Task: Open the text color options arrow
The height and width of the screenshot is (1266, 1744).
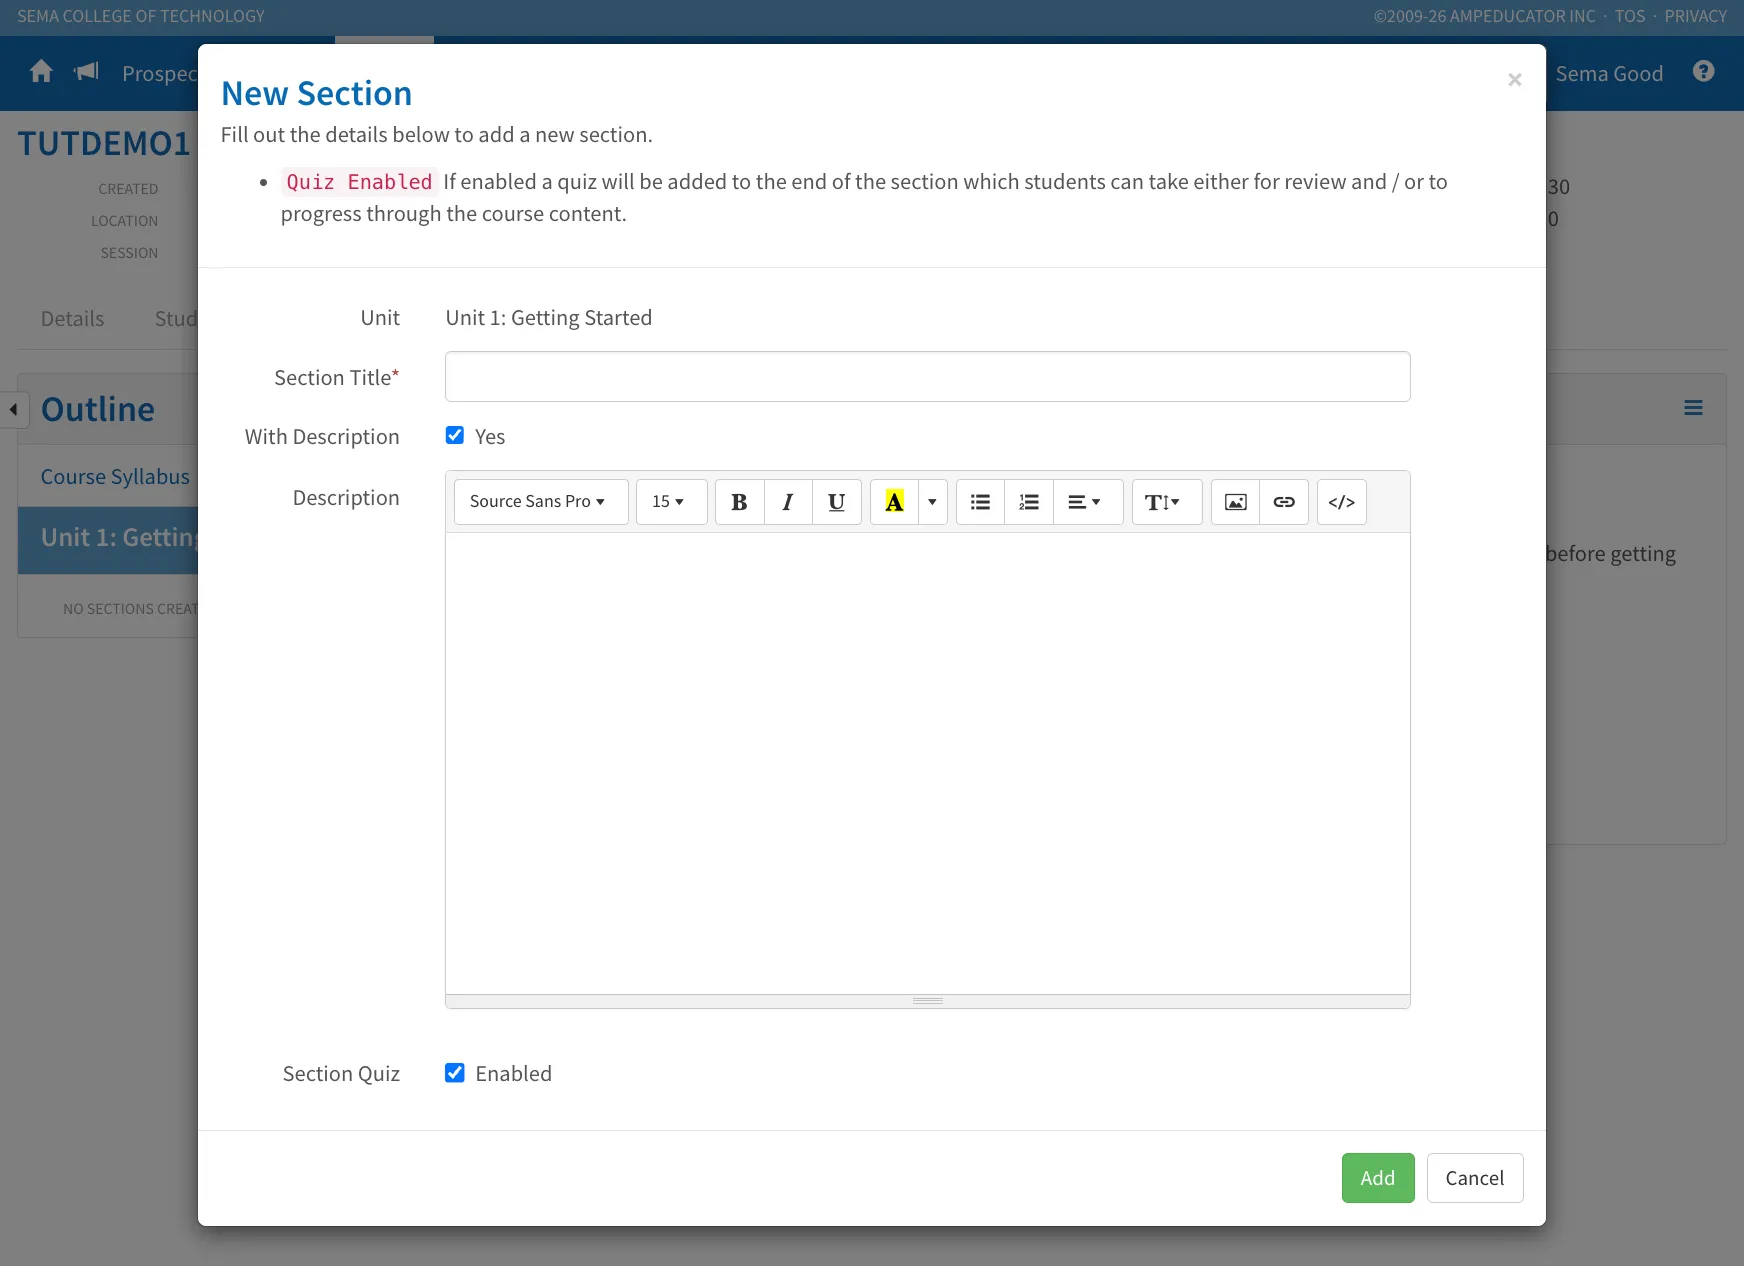Action: point(932,502)
